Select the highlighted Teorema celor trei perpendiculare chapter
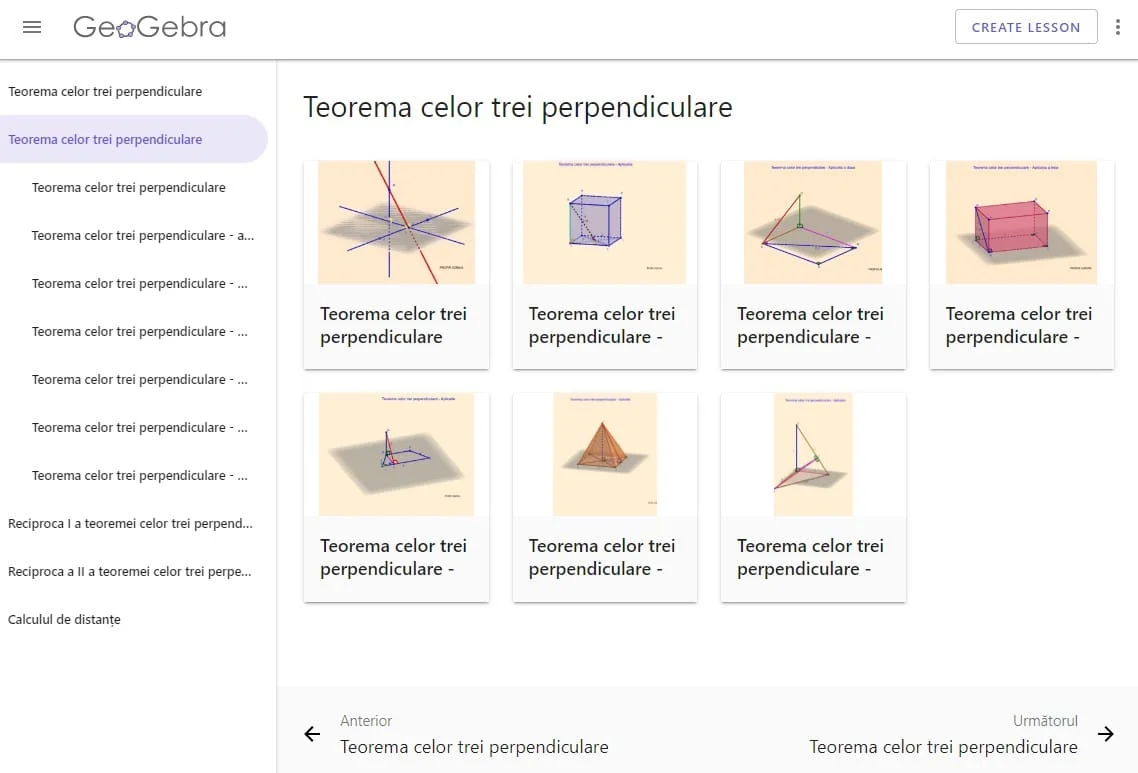 point(105,139)
